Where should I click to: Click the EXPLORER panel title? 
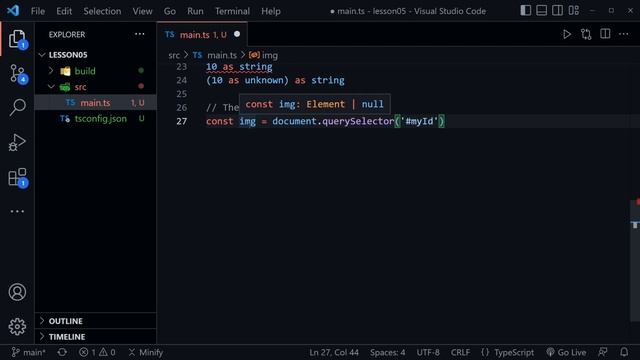(x=67, y=35)
